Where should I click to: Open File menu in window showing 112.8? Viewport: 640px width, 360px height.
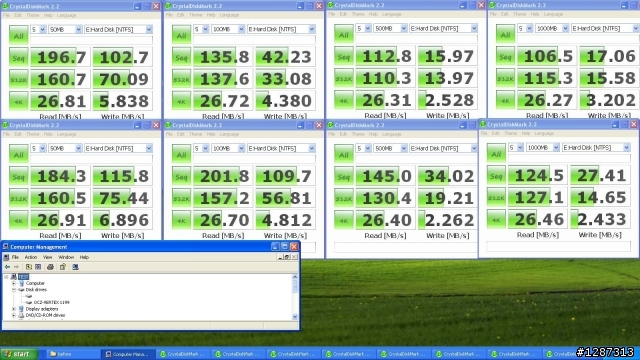click(x=331, y=14)
